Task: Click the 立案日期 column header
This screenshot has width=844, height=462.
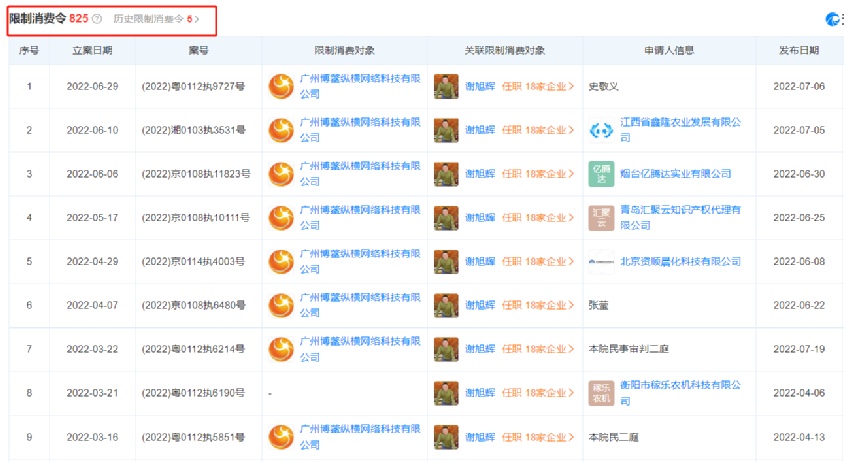Action: click(92, 50)
